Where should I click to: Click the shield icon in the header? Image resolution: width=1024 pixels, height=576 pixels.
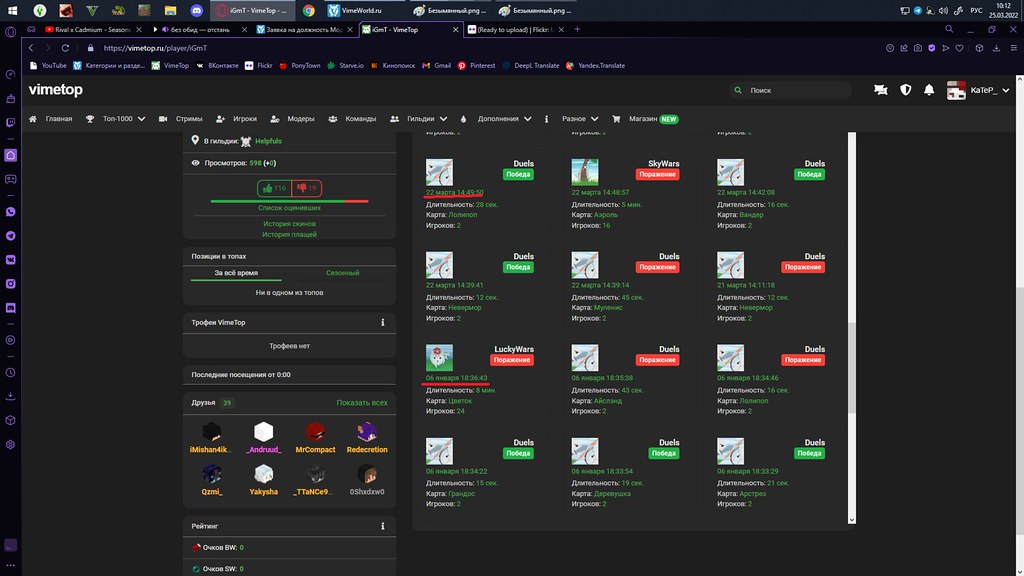[x=906, y=90]
